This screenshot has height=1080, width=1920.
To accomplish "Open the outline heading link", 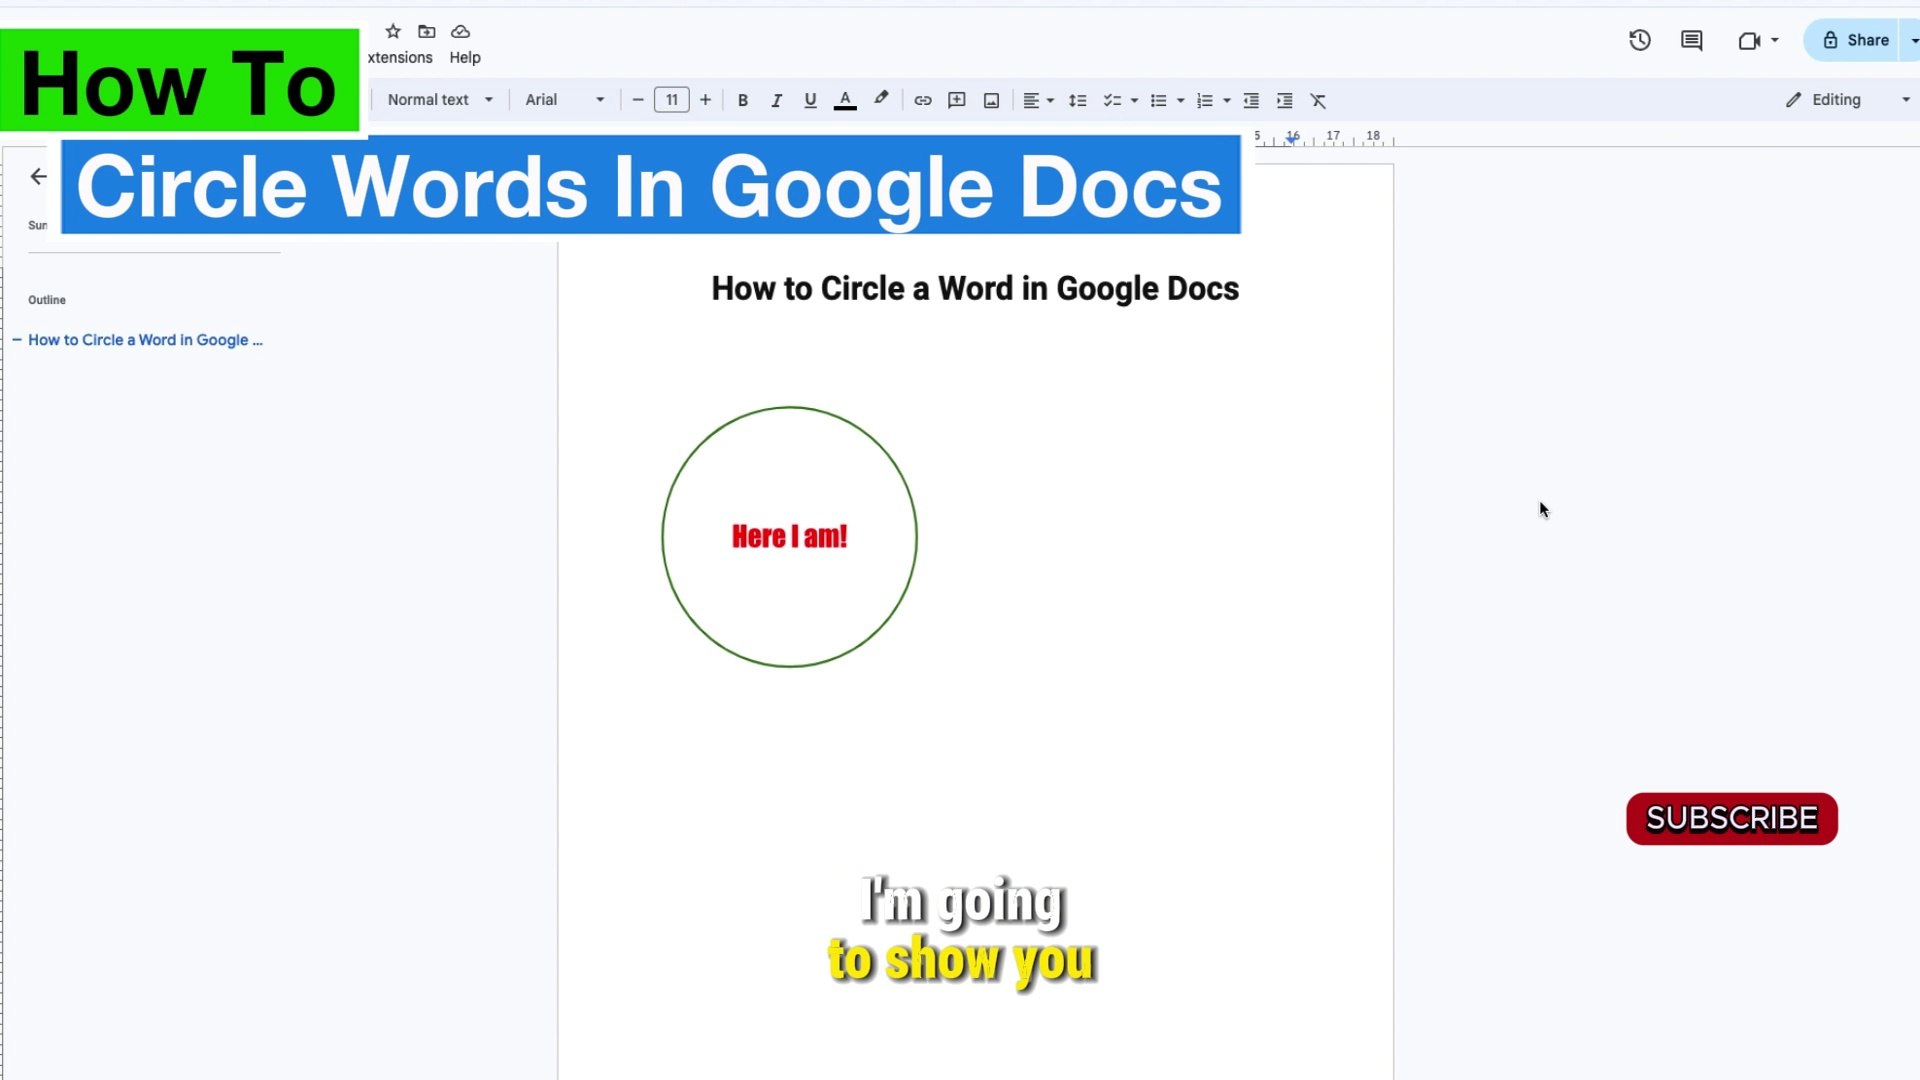I will pos(145,340).
